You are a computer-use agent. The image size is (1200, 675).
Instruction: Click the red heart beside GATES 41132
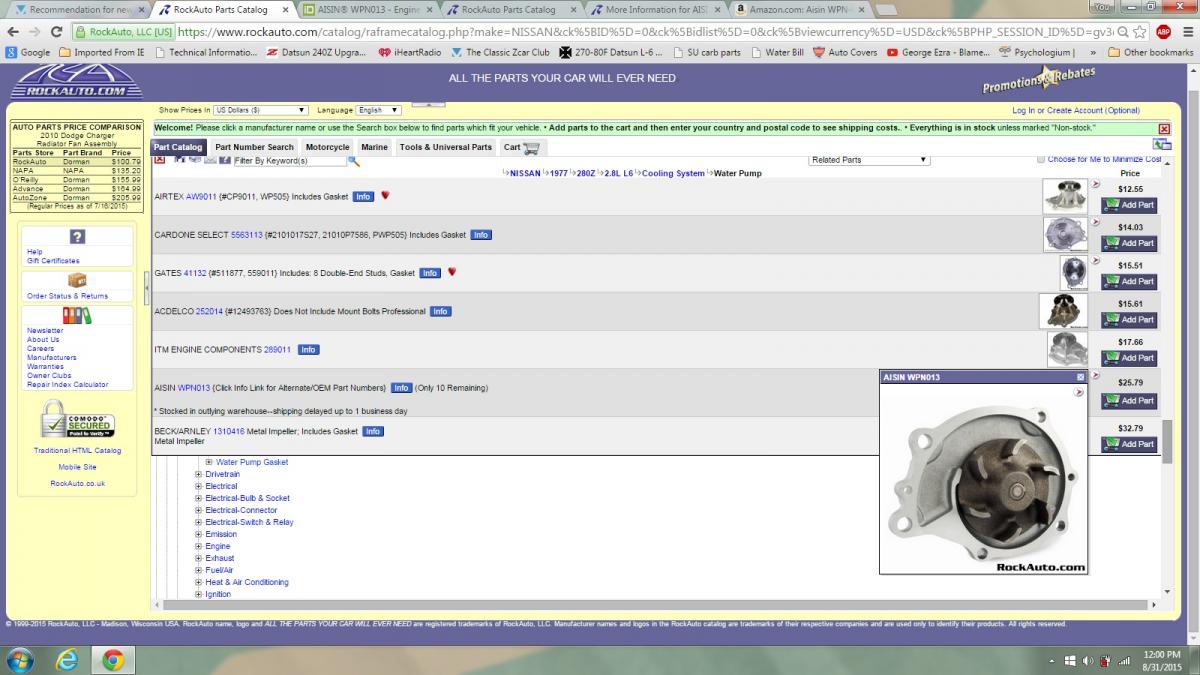click(x=451, y=272)
